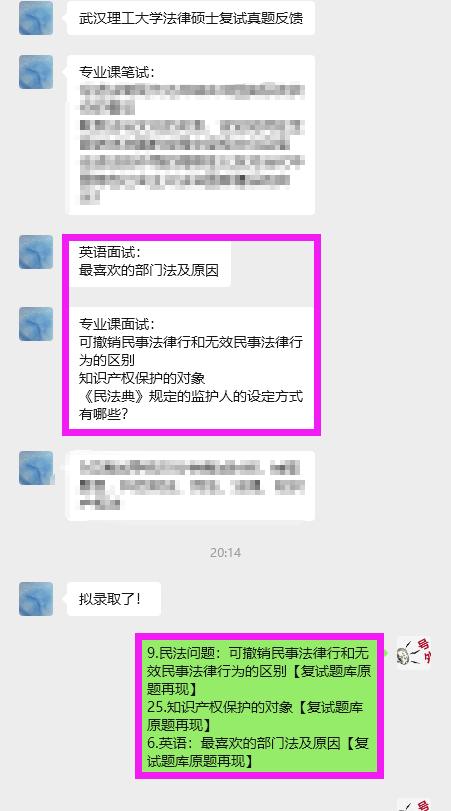Tap partially visible avatar at bottom right
The height and width of the screenshot is (811, 451).
(x=414, y=805)
